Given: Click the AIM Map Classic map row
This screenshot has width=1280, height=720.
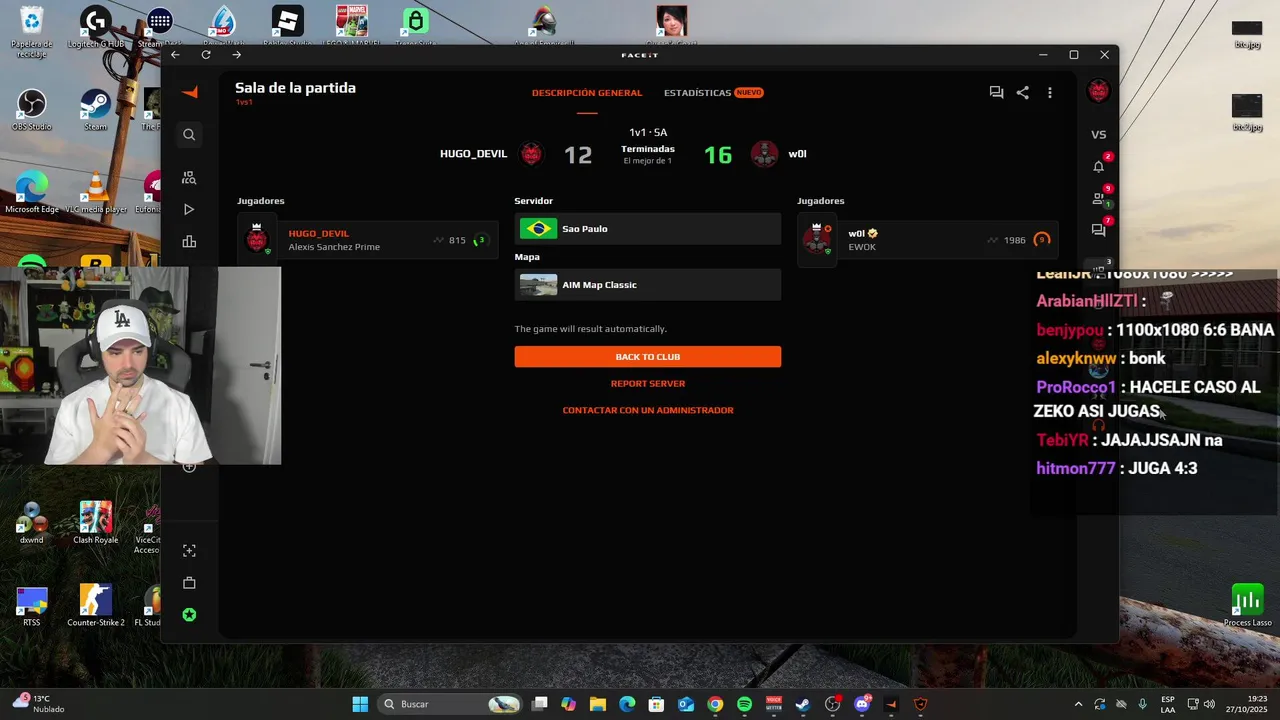Looking at the screenshot, I should (648, 285).
